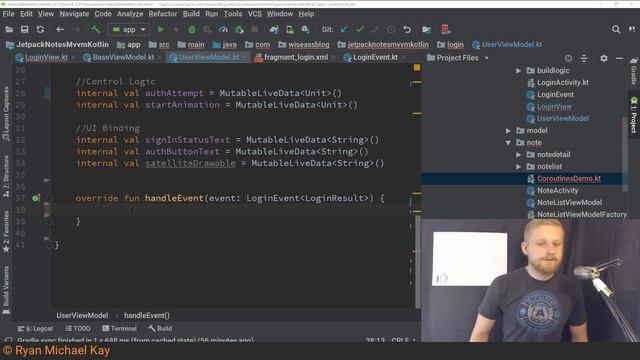This screenshot has height=360, width=640.
Task: Open the Logcat tool window
Action: pyautogui.click(x=35, y=329)
